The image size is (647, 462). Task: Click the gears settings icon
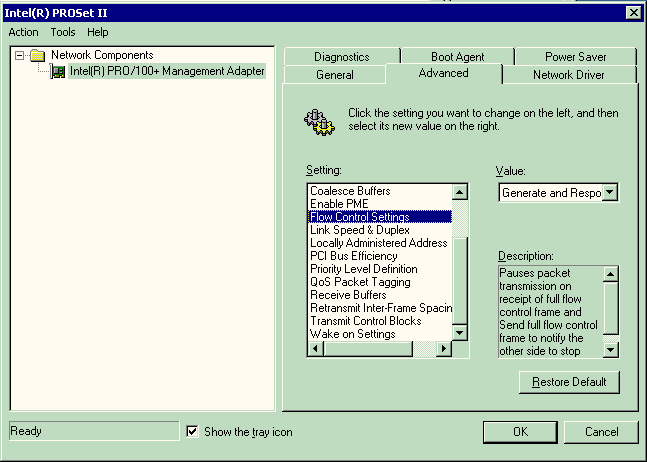pyautogui.click(x=319, y=123)
